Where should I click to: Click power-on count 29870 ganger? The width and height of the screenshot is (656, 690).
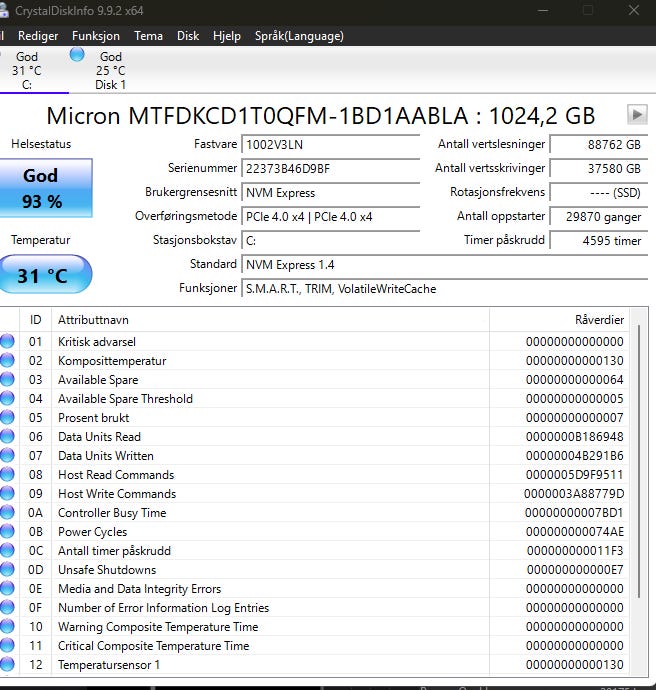point(599,217)
